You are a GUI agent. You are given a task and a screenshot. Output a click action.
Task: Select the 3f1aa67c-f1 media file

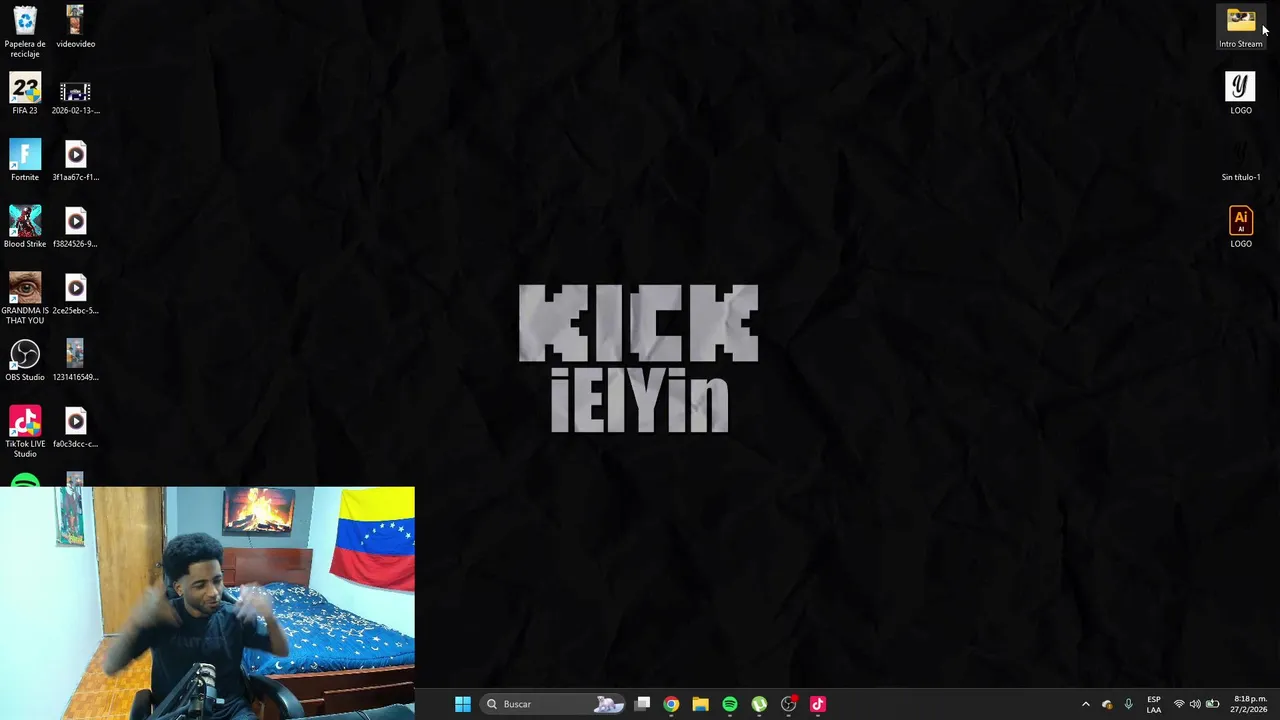(x=75, y=160)
